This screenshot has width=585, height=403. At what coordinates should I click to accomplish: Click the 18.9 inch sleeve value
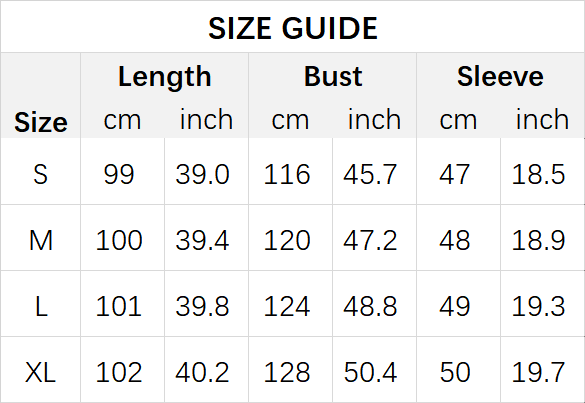pyautogui.click(x=538, y=240)
